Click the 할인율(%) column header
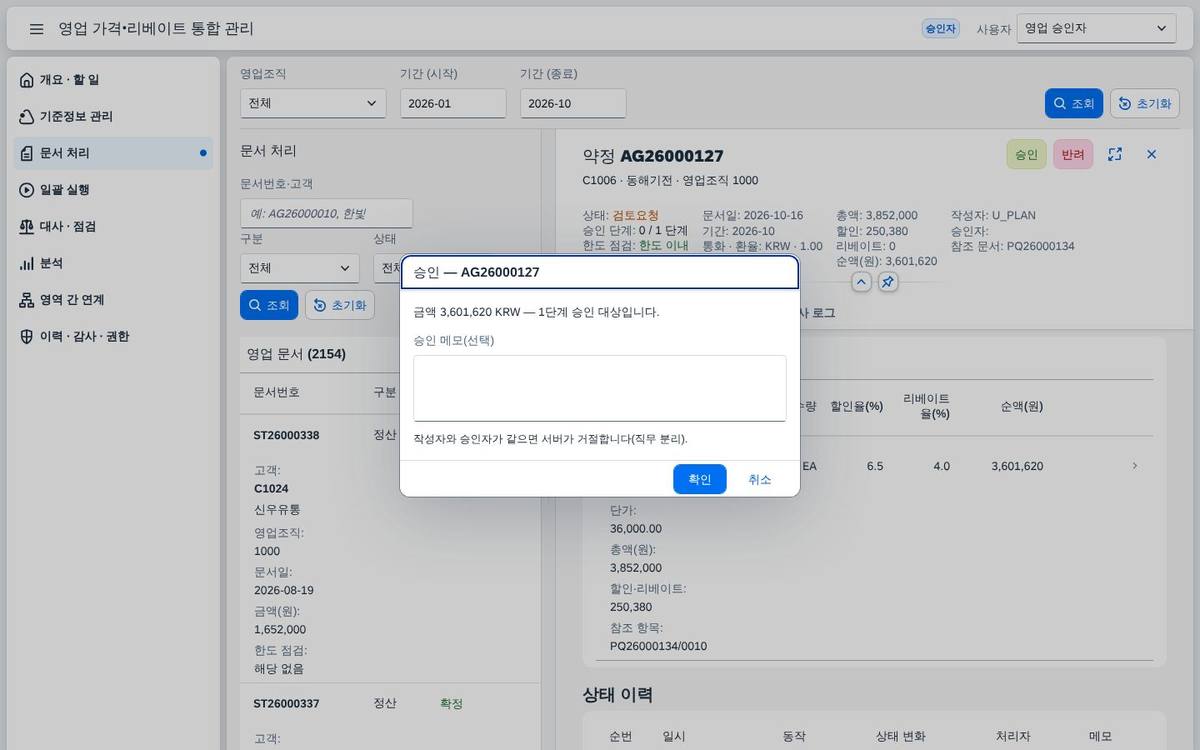1200x750 pixels. click(857, 407)
